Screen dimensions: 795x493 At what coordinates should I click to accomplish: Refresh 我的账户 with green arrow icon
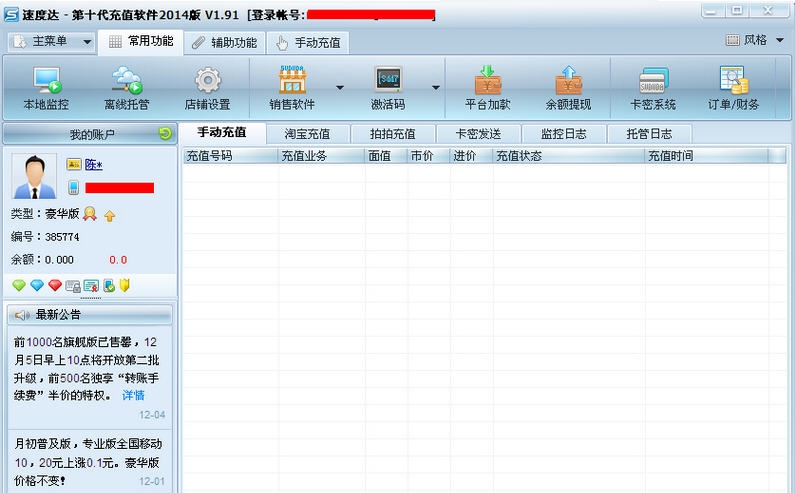click(x=165, y=133)
